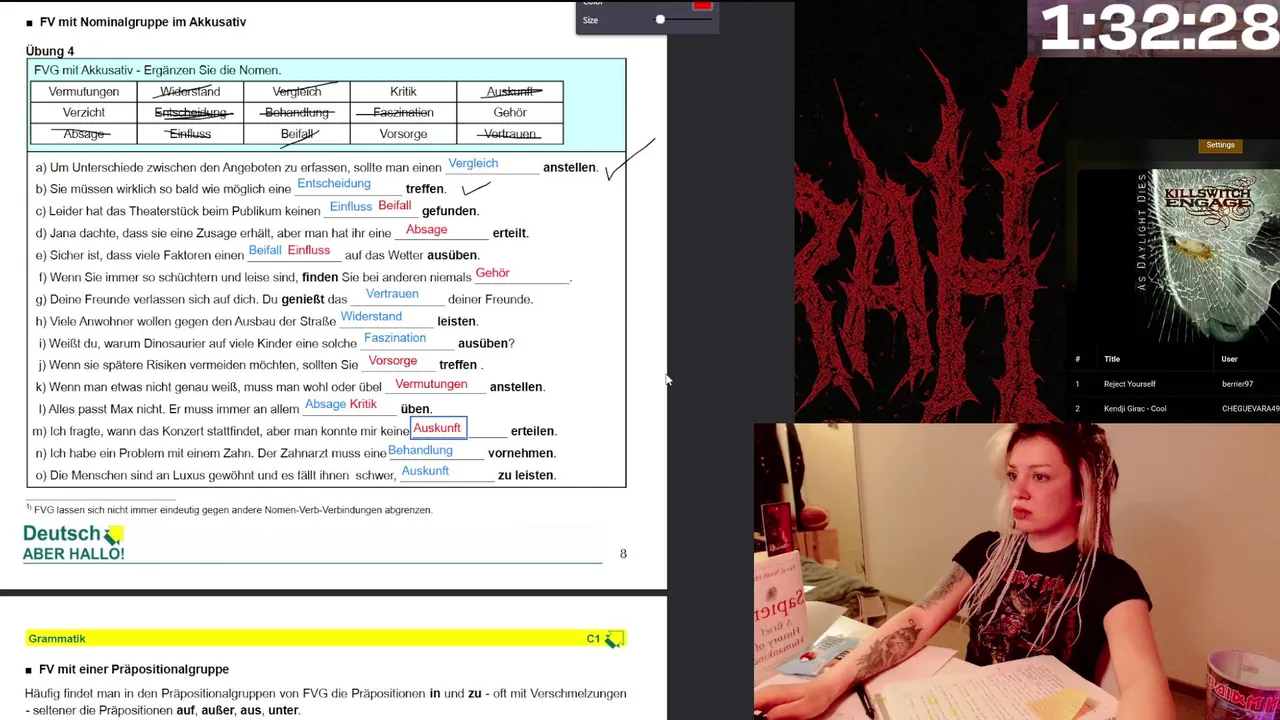The width and height of the screenshot is (1280, 720).
Task: Click 'Verzicht' cell in the word table
Action: click(84, 113)
